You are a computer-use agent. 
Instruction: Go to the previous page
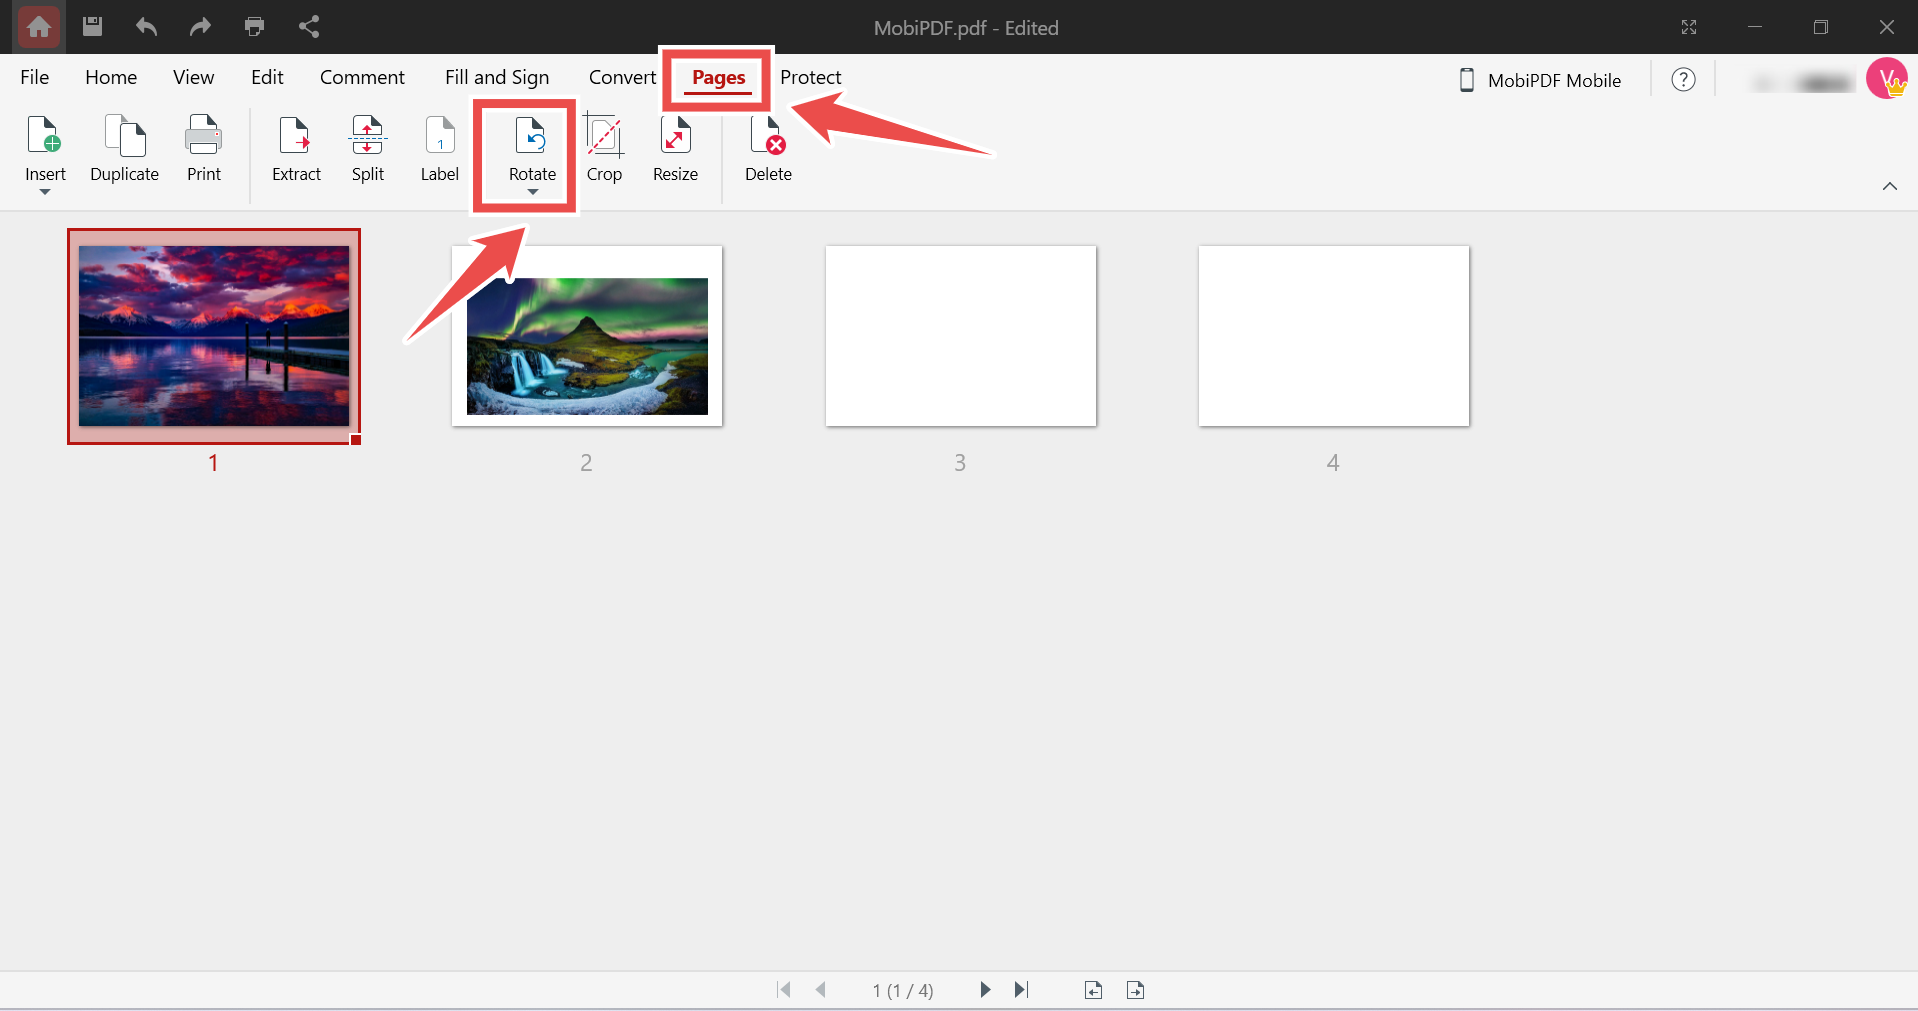821,990
